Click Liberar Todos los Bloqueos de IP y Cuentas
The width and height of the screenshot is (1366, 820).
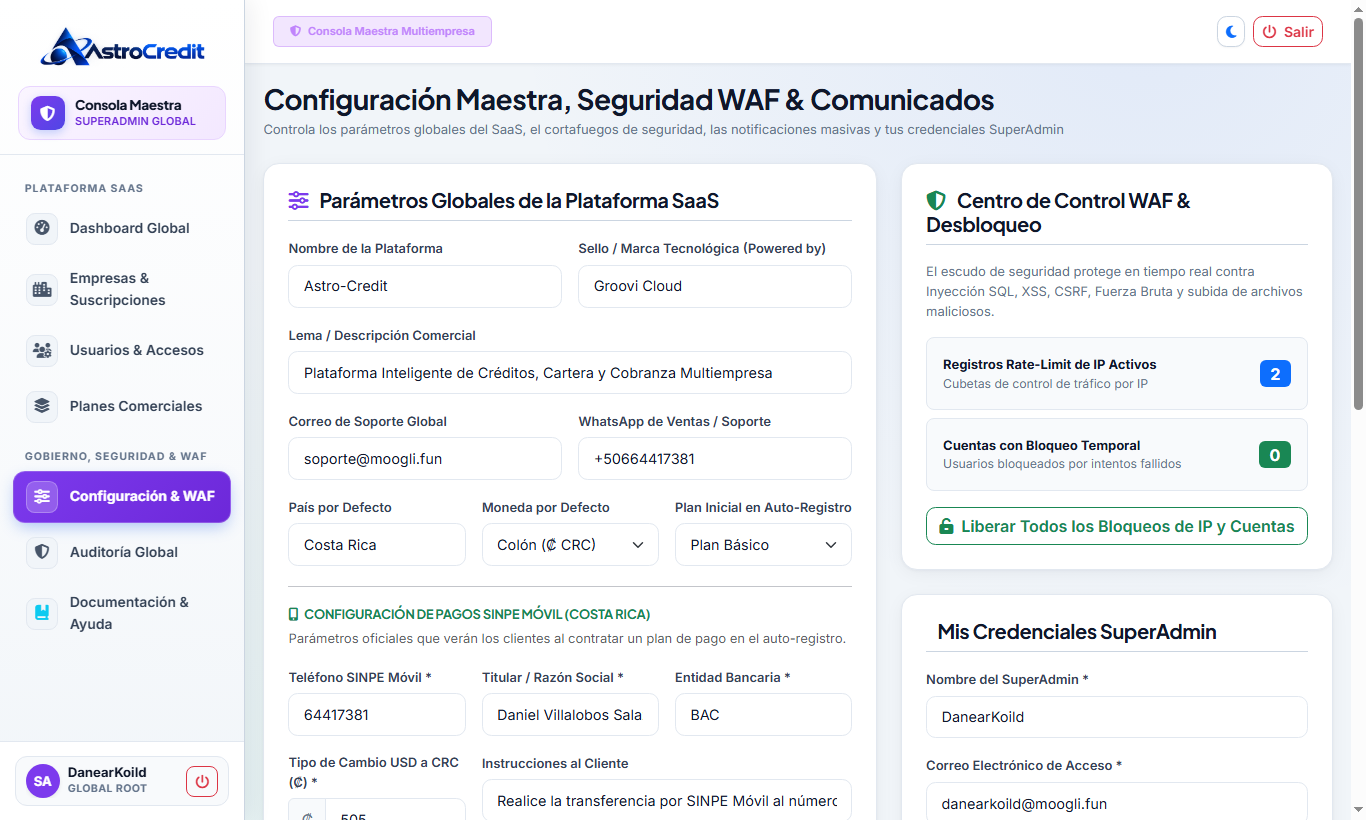(1117, 526)
